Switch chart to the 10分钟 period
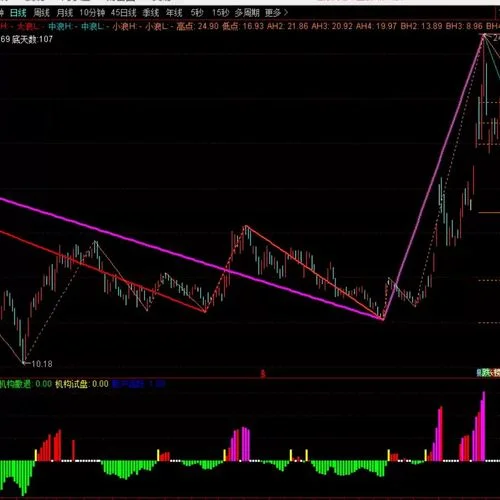500x500 pixels. pyautogui.click(x=92, y=13)
